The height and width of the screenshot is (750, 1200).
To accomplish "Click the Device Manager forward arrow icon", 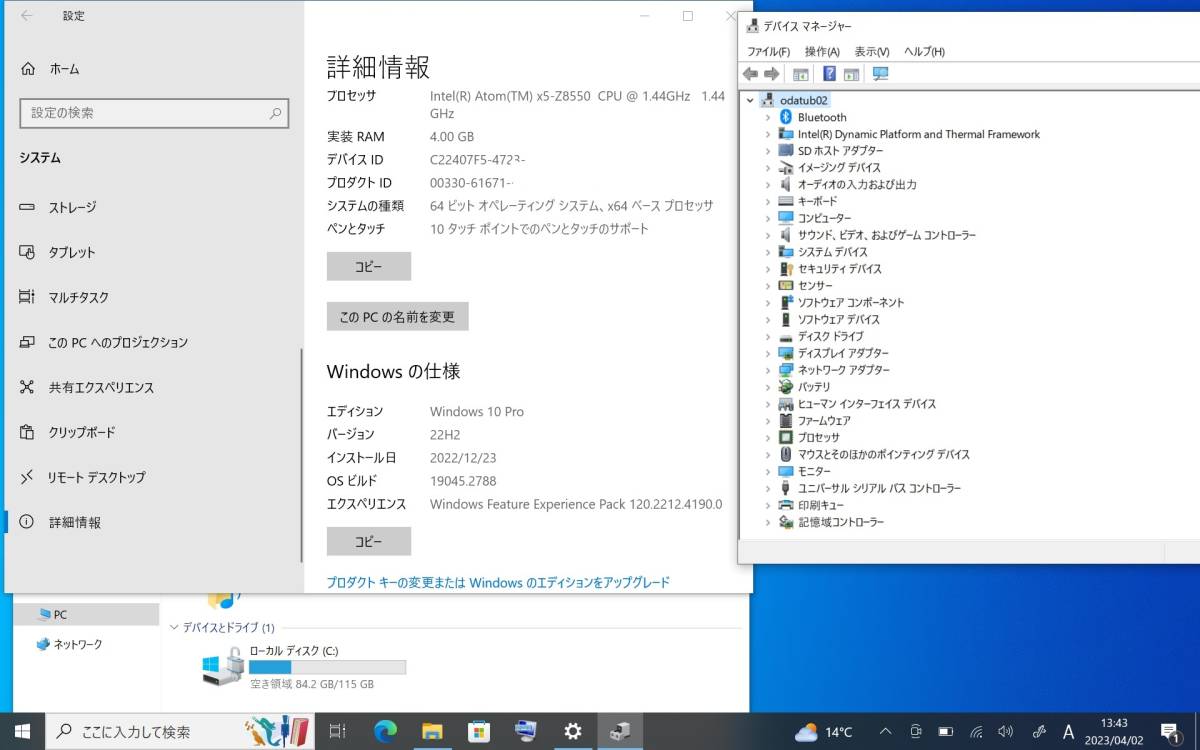I will coord(771,74).
